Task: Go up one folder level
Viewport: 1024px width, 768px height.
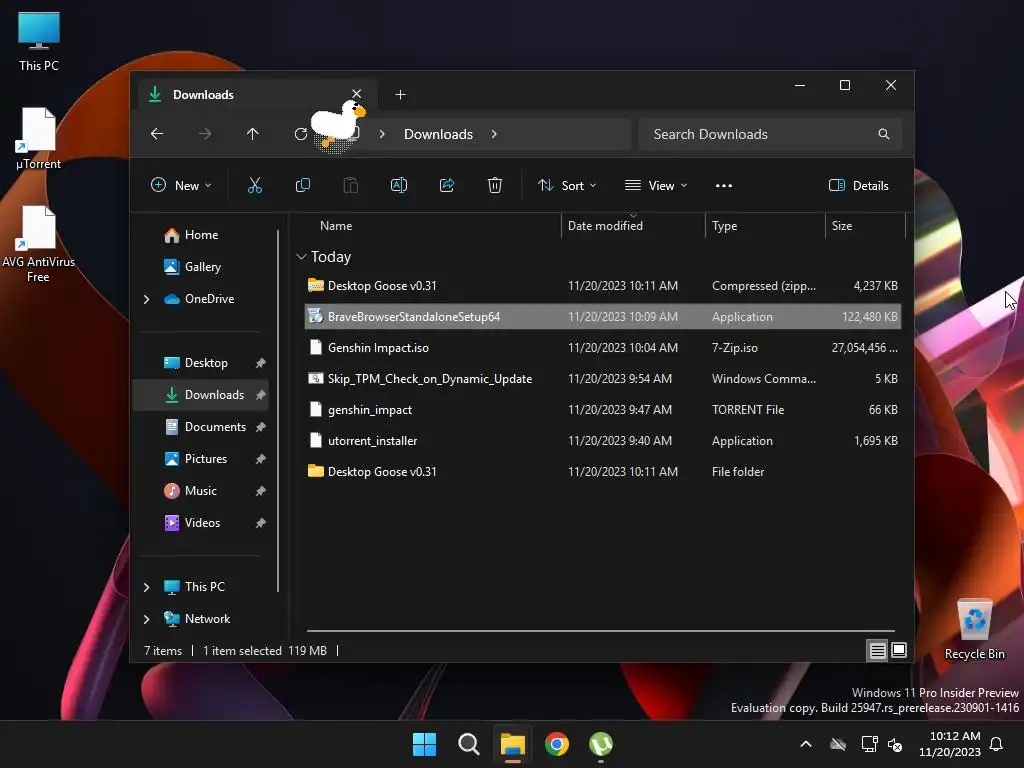Action: 253,134
